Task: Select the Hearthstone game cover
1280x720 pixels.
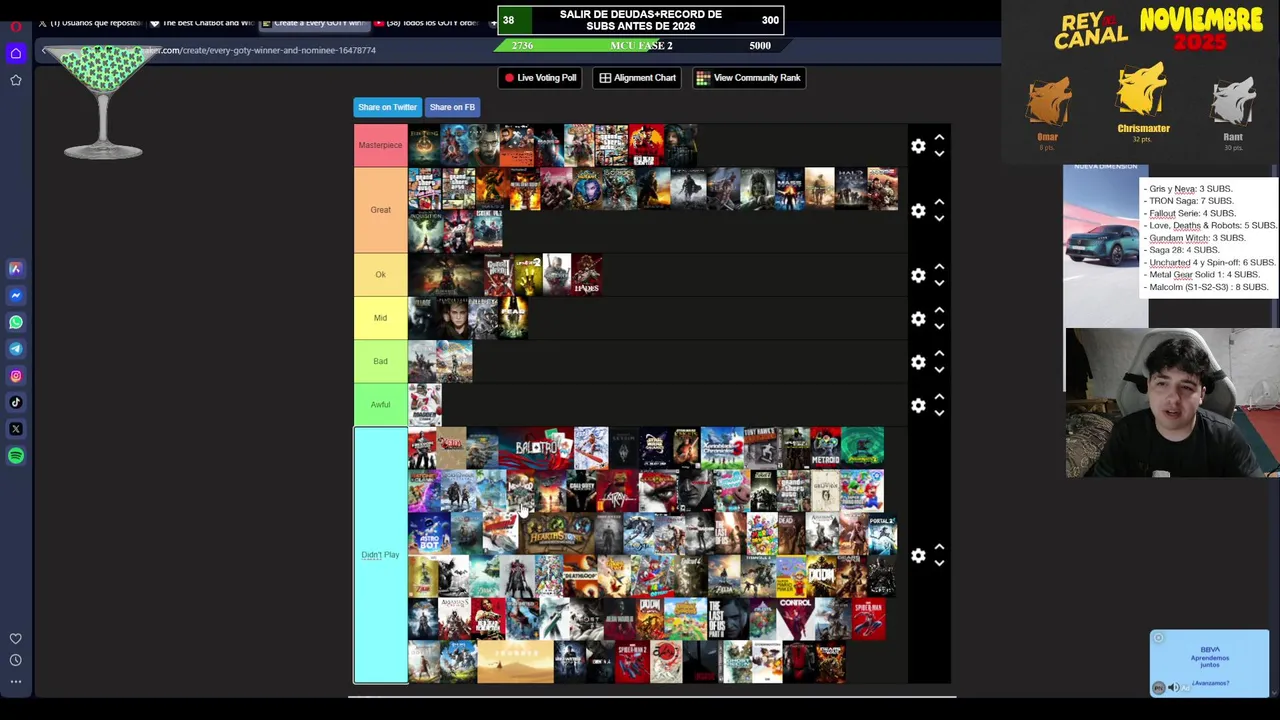Action: tap(558, 533)
